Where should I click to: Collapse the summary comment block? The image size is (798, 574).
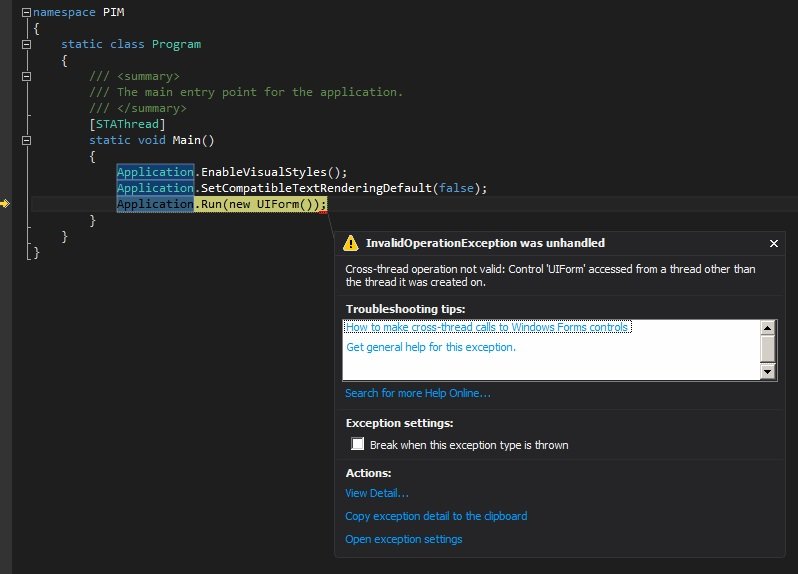pyautogui.click(x=26, y=76)
